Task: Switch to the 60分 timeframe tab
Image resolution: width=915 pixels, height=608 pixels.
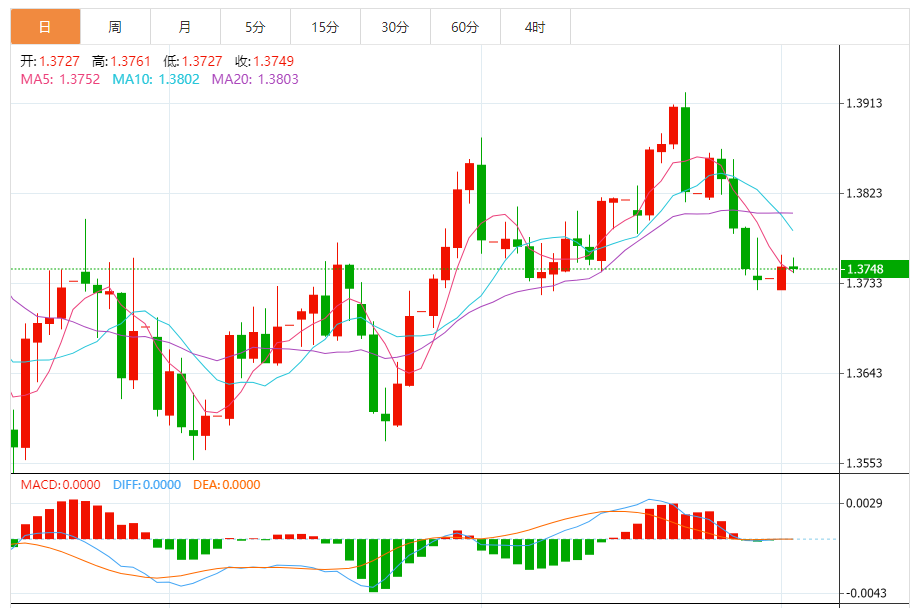Action: coord(465,27)
